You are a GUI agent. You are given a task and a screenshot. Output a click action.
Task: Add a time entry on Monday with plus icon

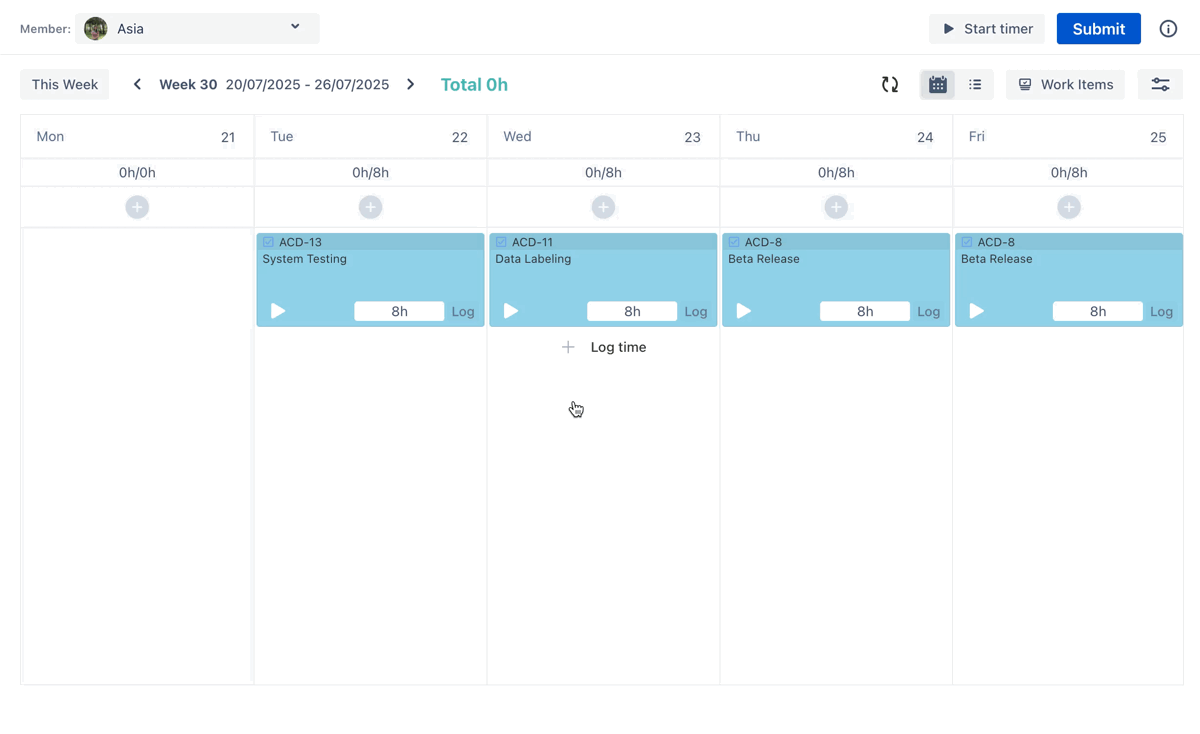[x=137, y=207]
